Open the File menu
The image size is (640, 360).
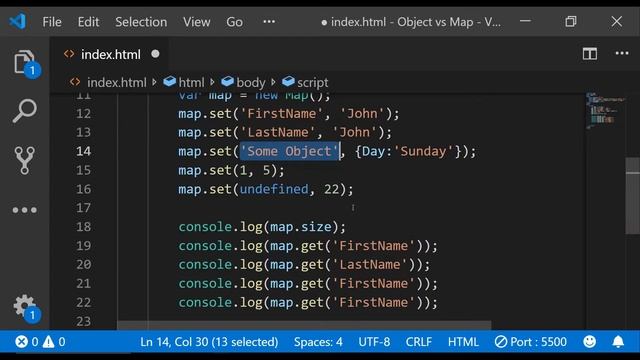[52, 22]
